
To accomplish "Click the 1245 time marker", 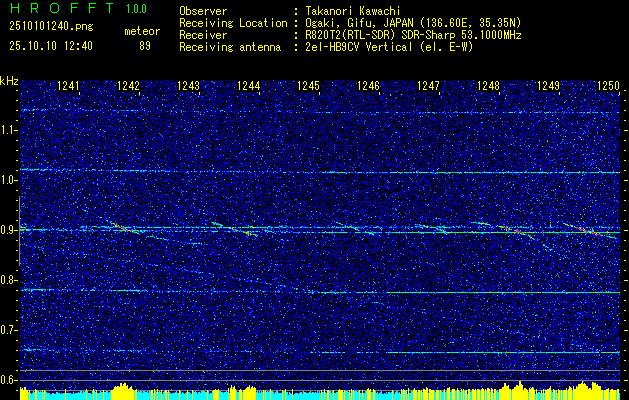I will pos(308,85).
